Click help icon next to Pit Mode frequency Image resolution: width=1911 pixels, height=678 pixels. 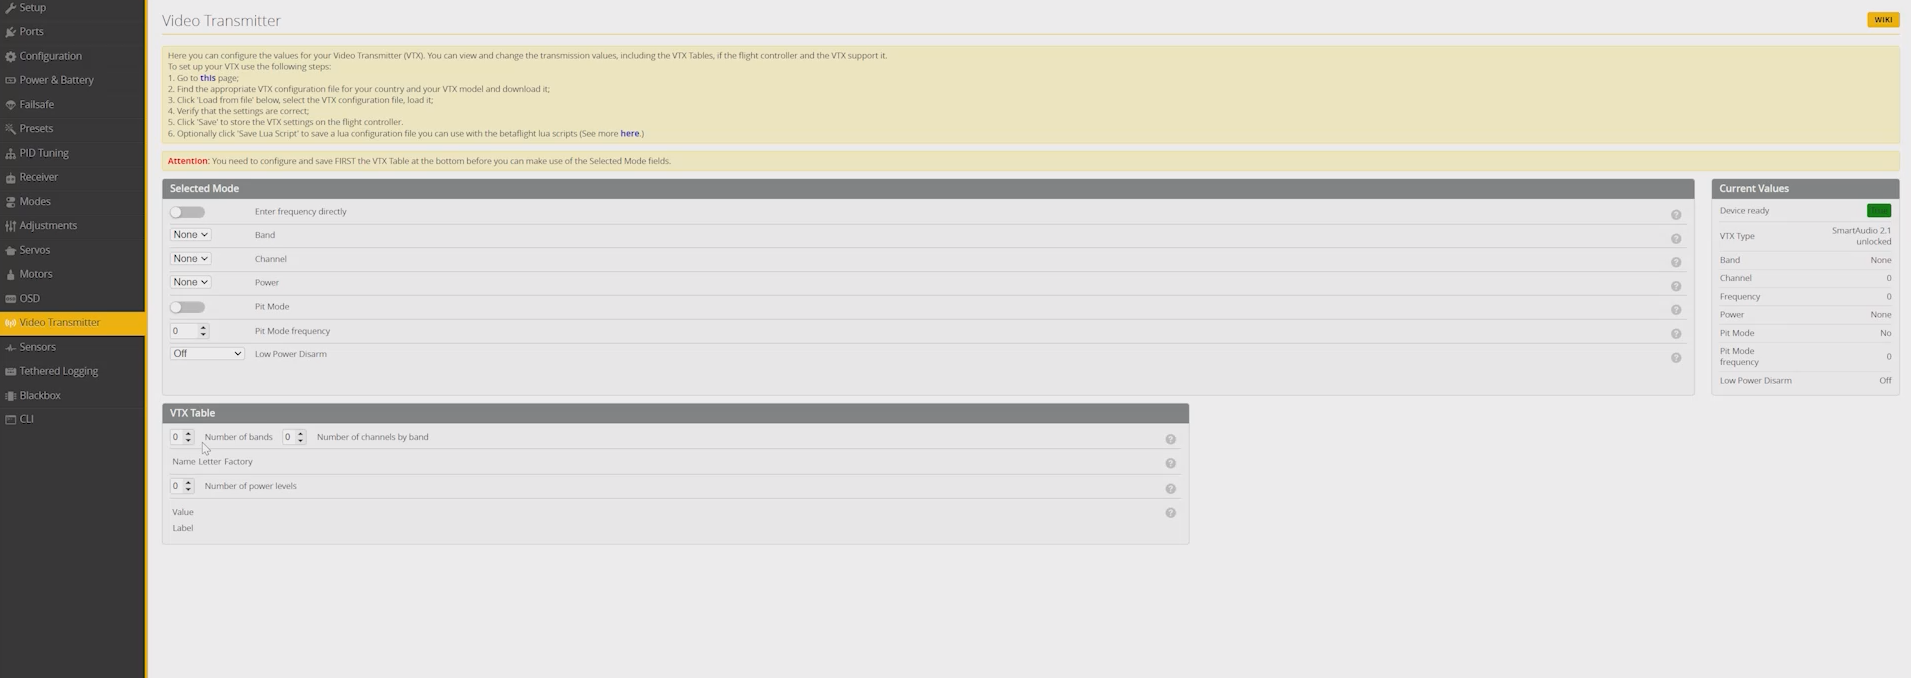click(x=1675, y=334)
